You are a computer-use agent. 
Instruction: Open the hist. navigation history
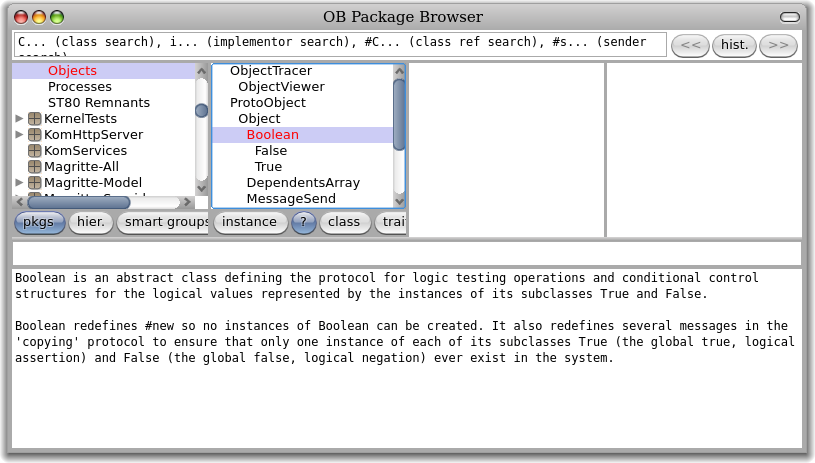click(734, 45)
